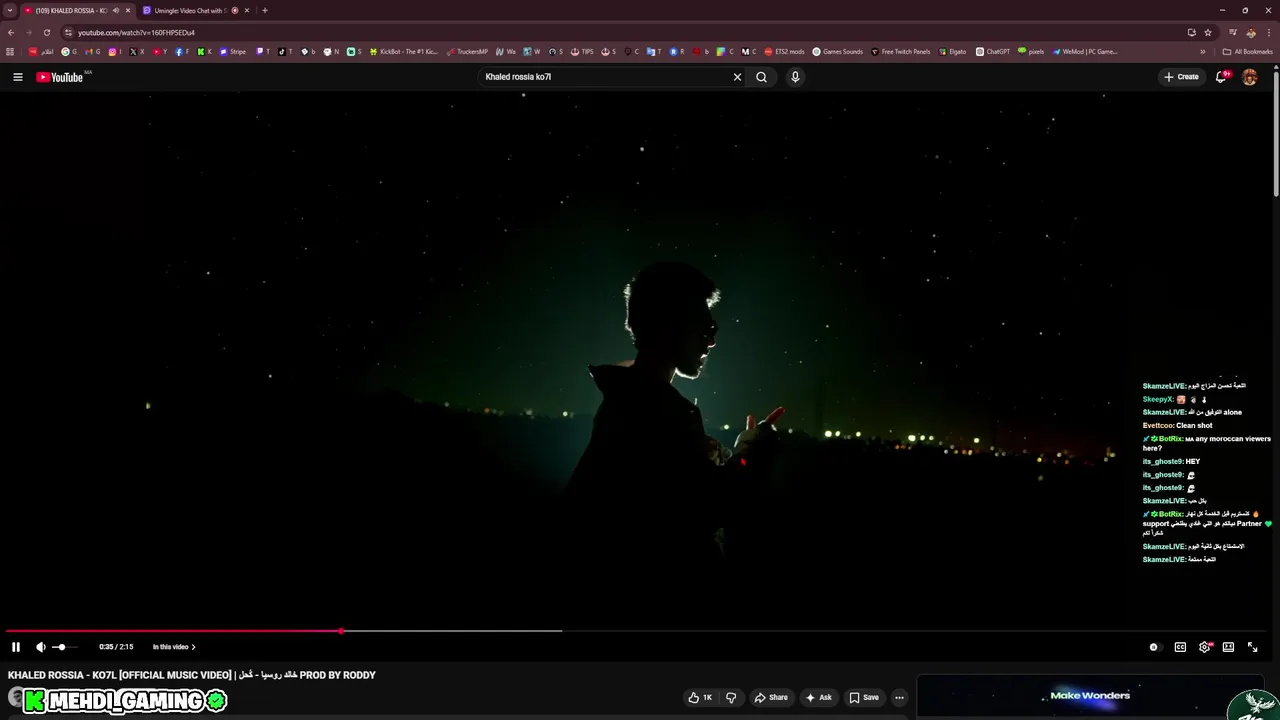Open the TruckersMP bookmark
This screenshot has width=1280, height=720.
click(x=467, y=52)
